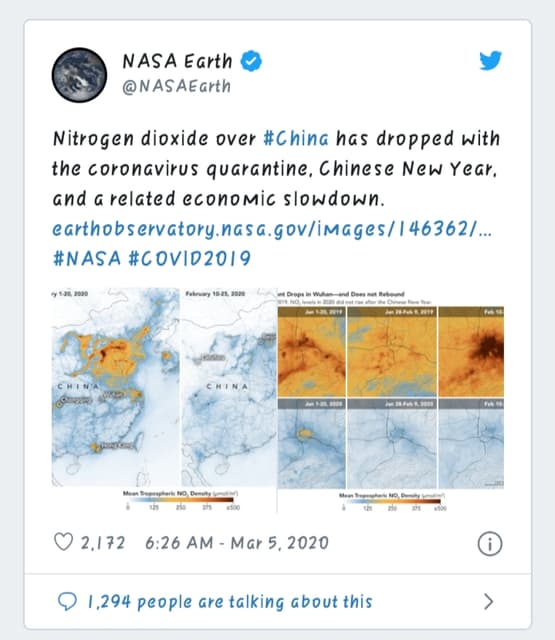
Task: Open the 6:26 AM - Mar 5, 2020 timestamp
Action: click(x=237, y=543)
